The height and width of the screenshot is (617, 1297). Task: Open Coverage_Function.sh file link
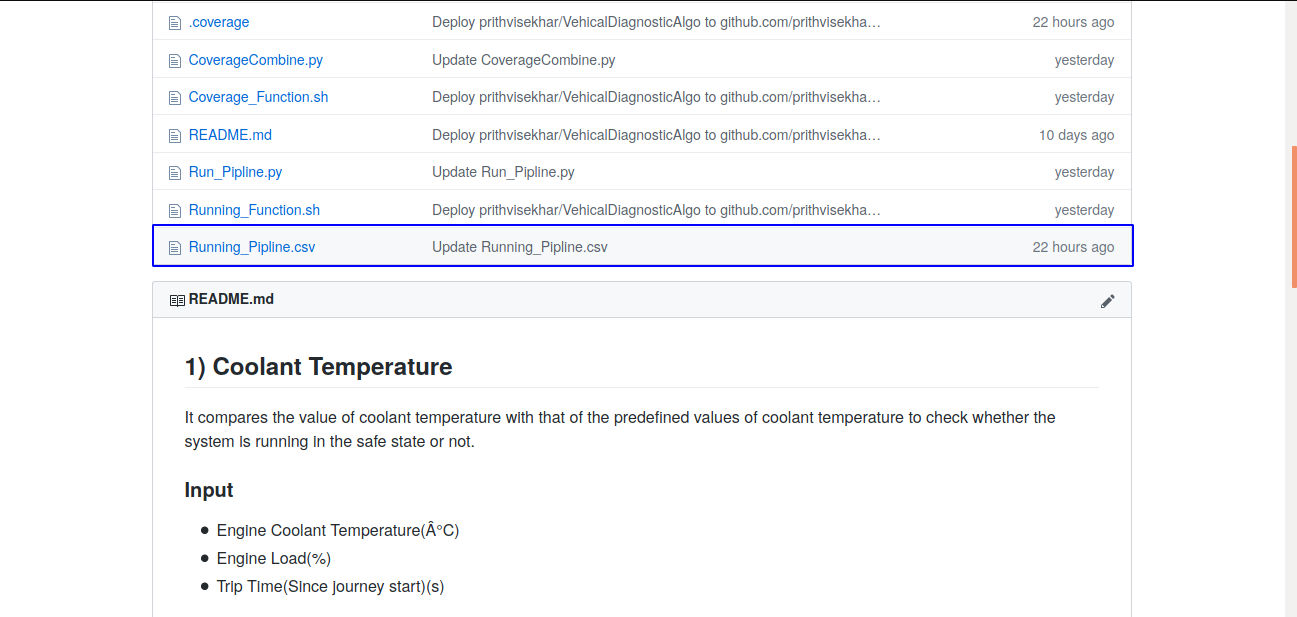click(258, 97)
